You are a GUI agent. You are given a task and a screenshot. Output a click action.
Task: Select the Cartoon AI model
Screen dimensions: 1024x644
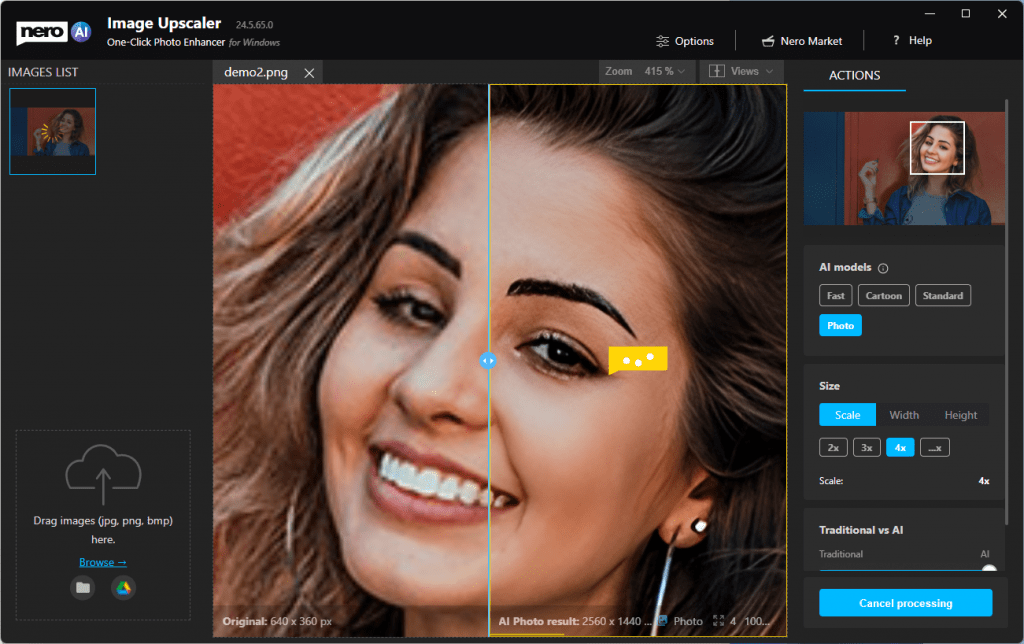coord(883,296)
